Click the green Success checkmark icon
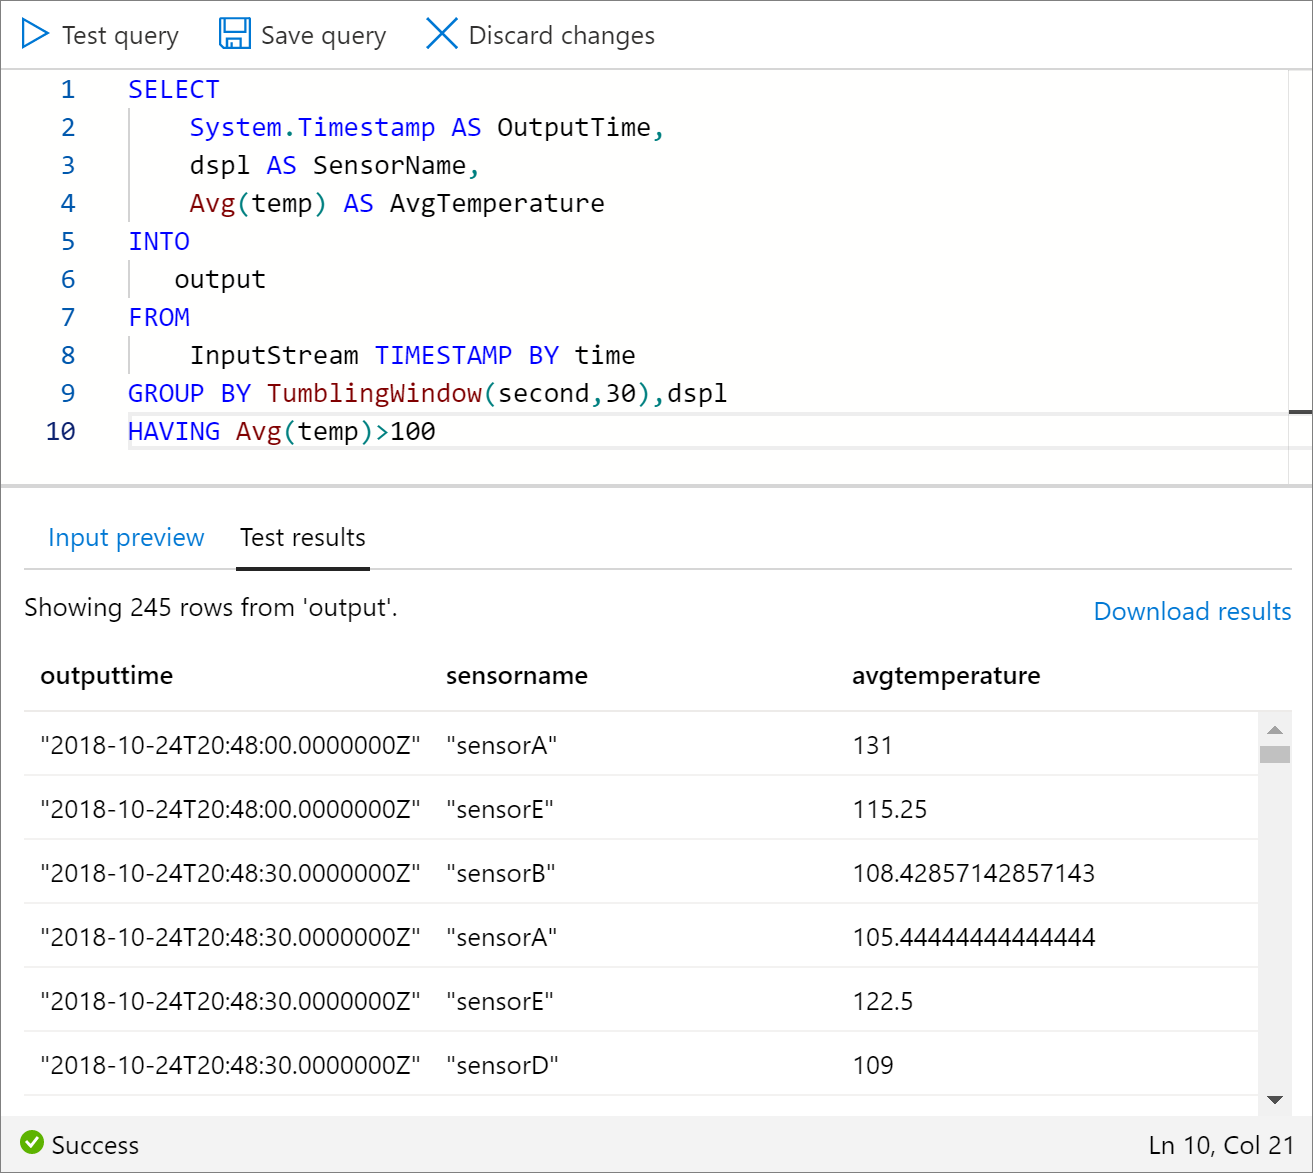Image resolution: width=1313 pixels, height=1173 pixels. pos(32,1142)
